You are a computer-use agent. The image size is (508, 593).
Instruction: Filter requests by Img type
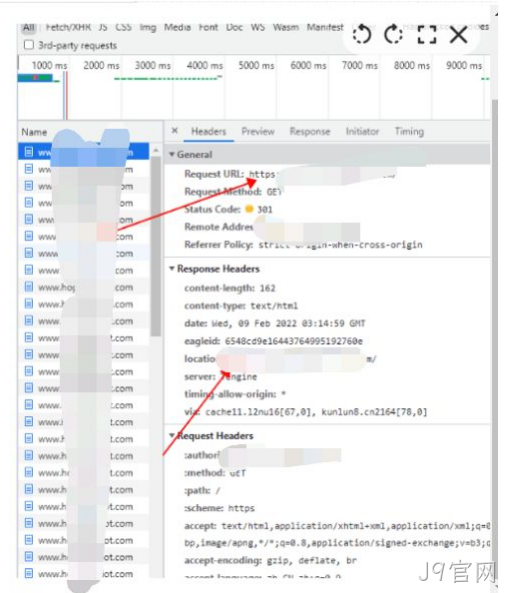pos(148,28)
